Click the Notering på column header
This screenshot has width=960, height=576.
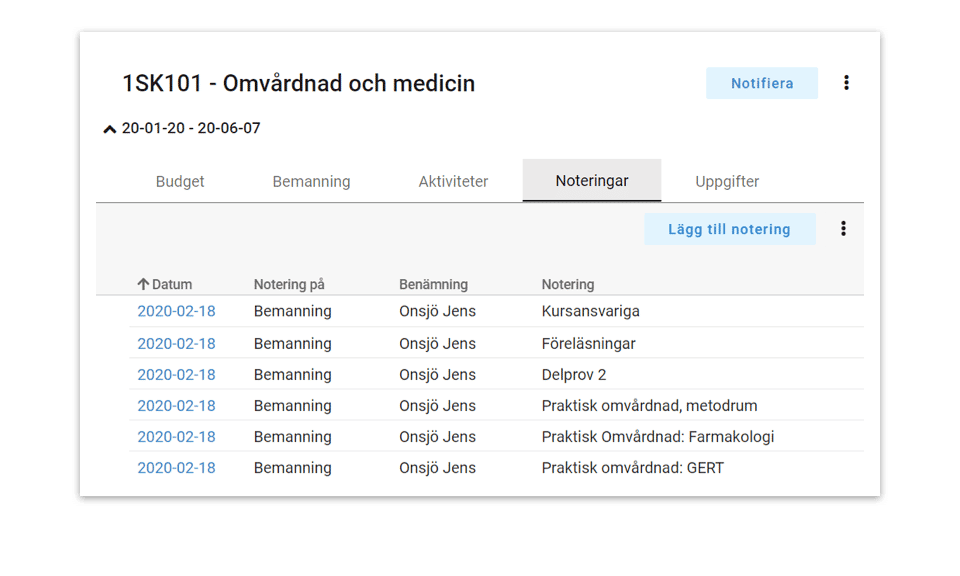pyautogui.click(x=289, y=284)
